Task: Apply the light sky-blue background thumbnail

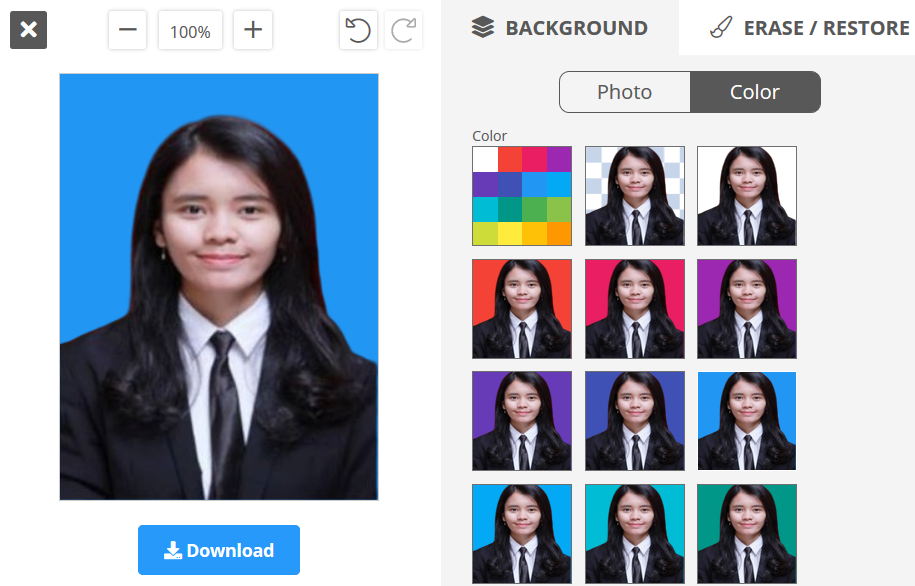Action: 522,533
